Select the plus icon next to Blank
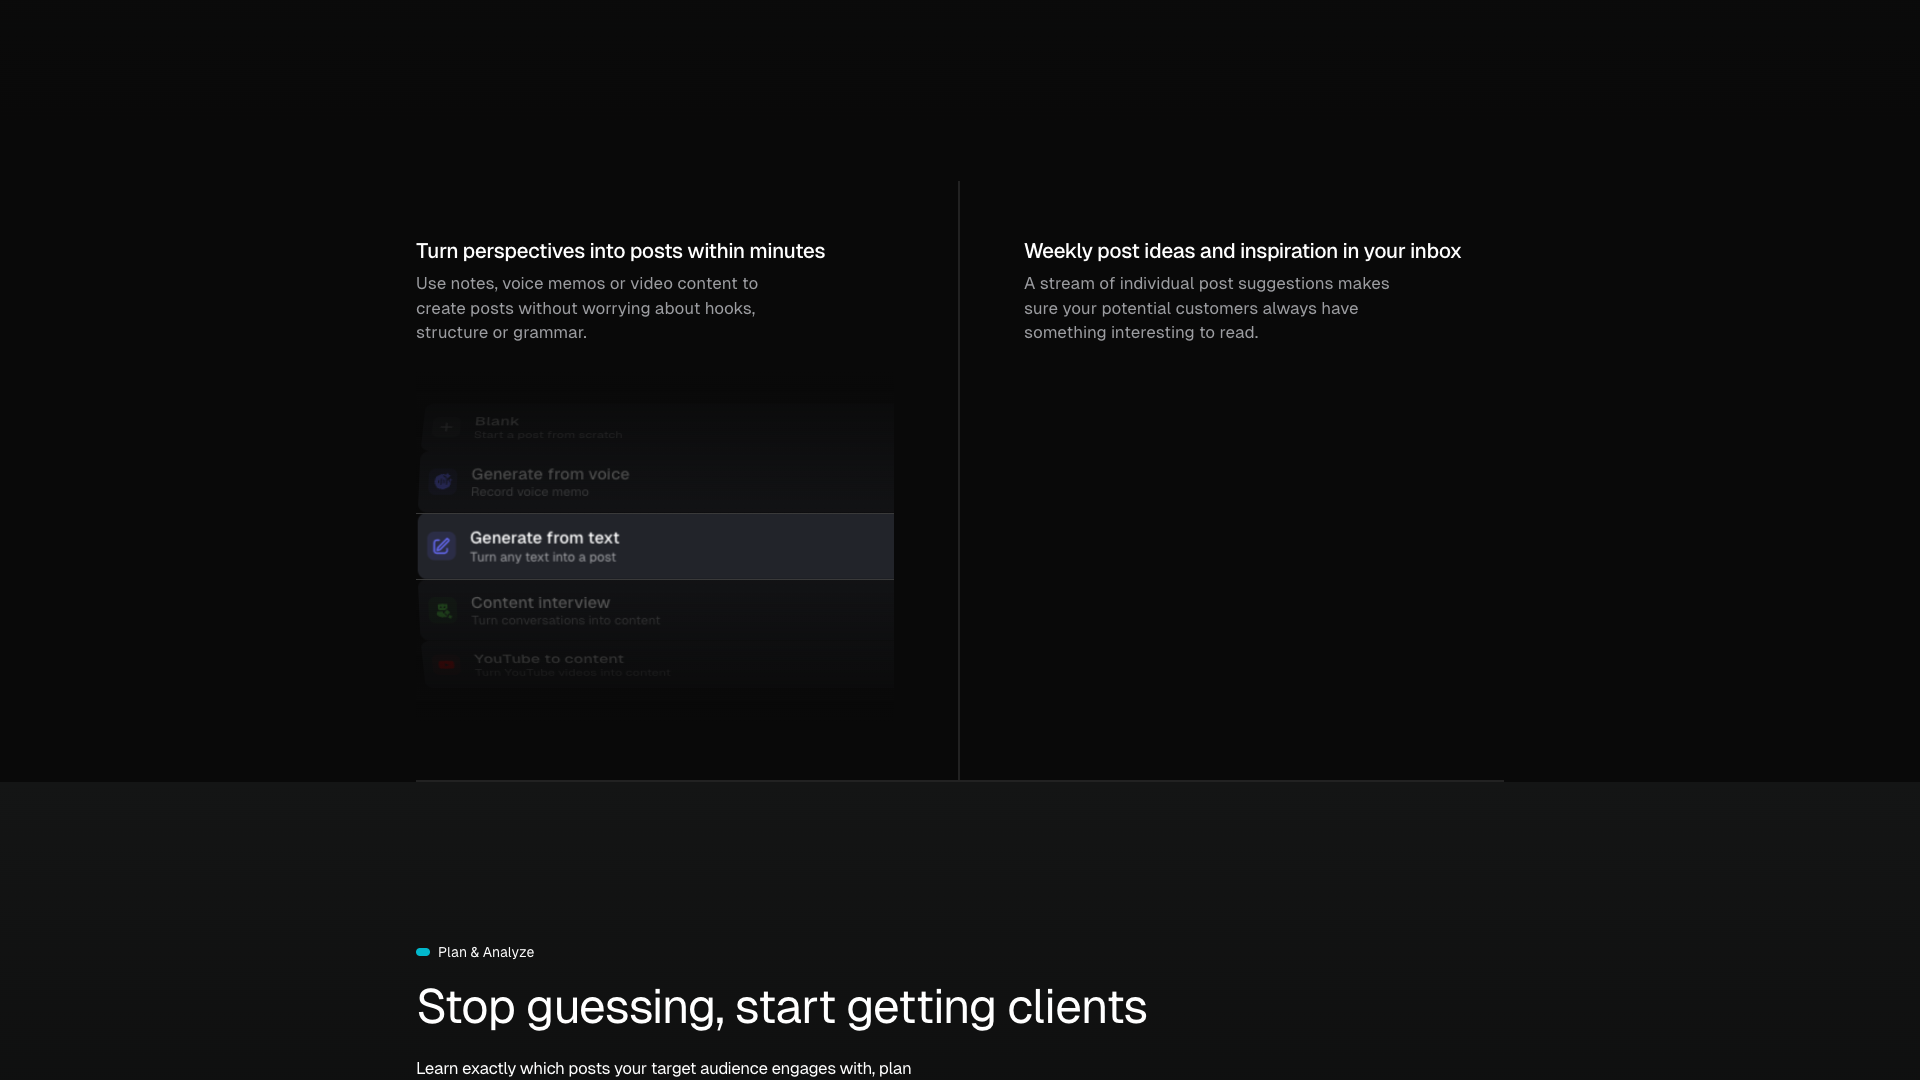The width and height of the screenshot is (1920, 1080). [446, 427]
